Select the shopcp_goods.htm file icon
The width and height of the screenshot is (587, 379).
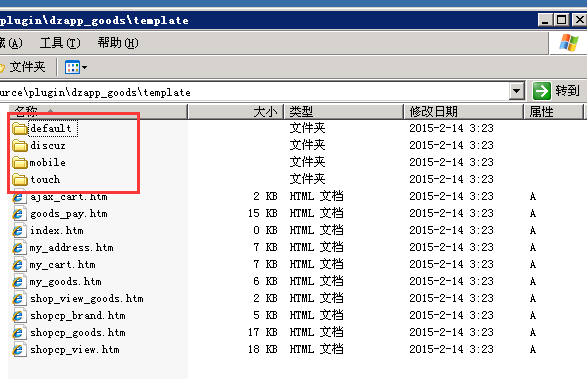[19, 333]
